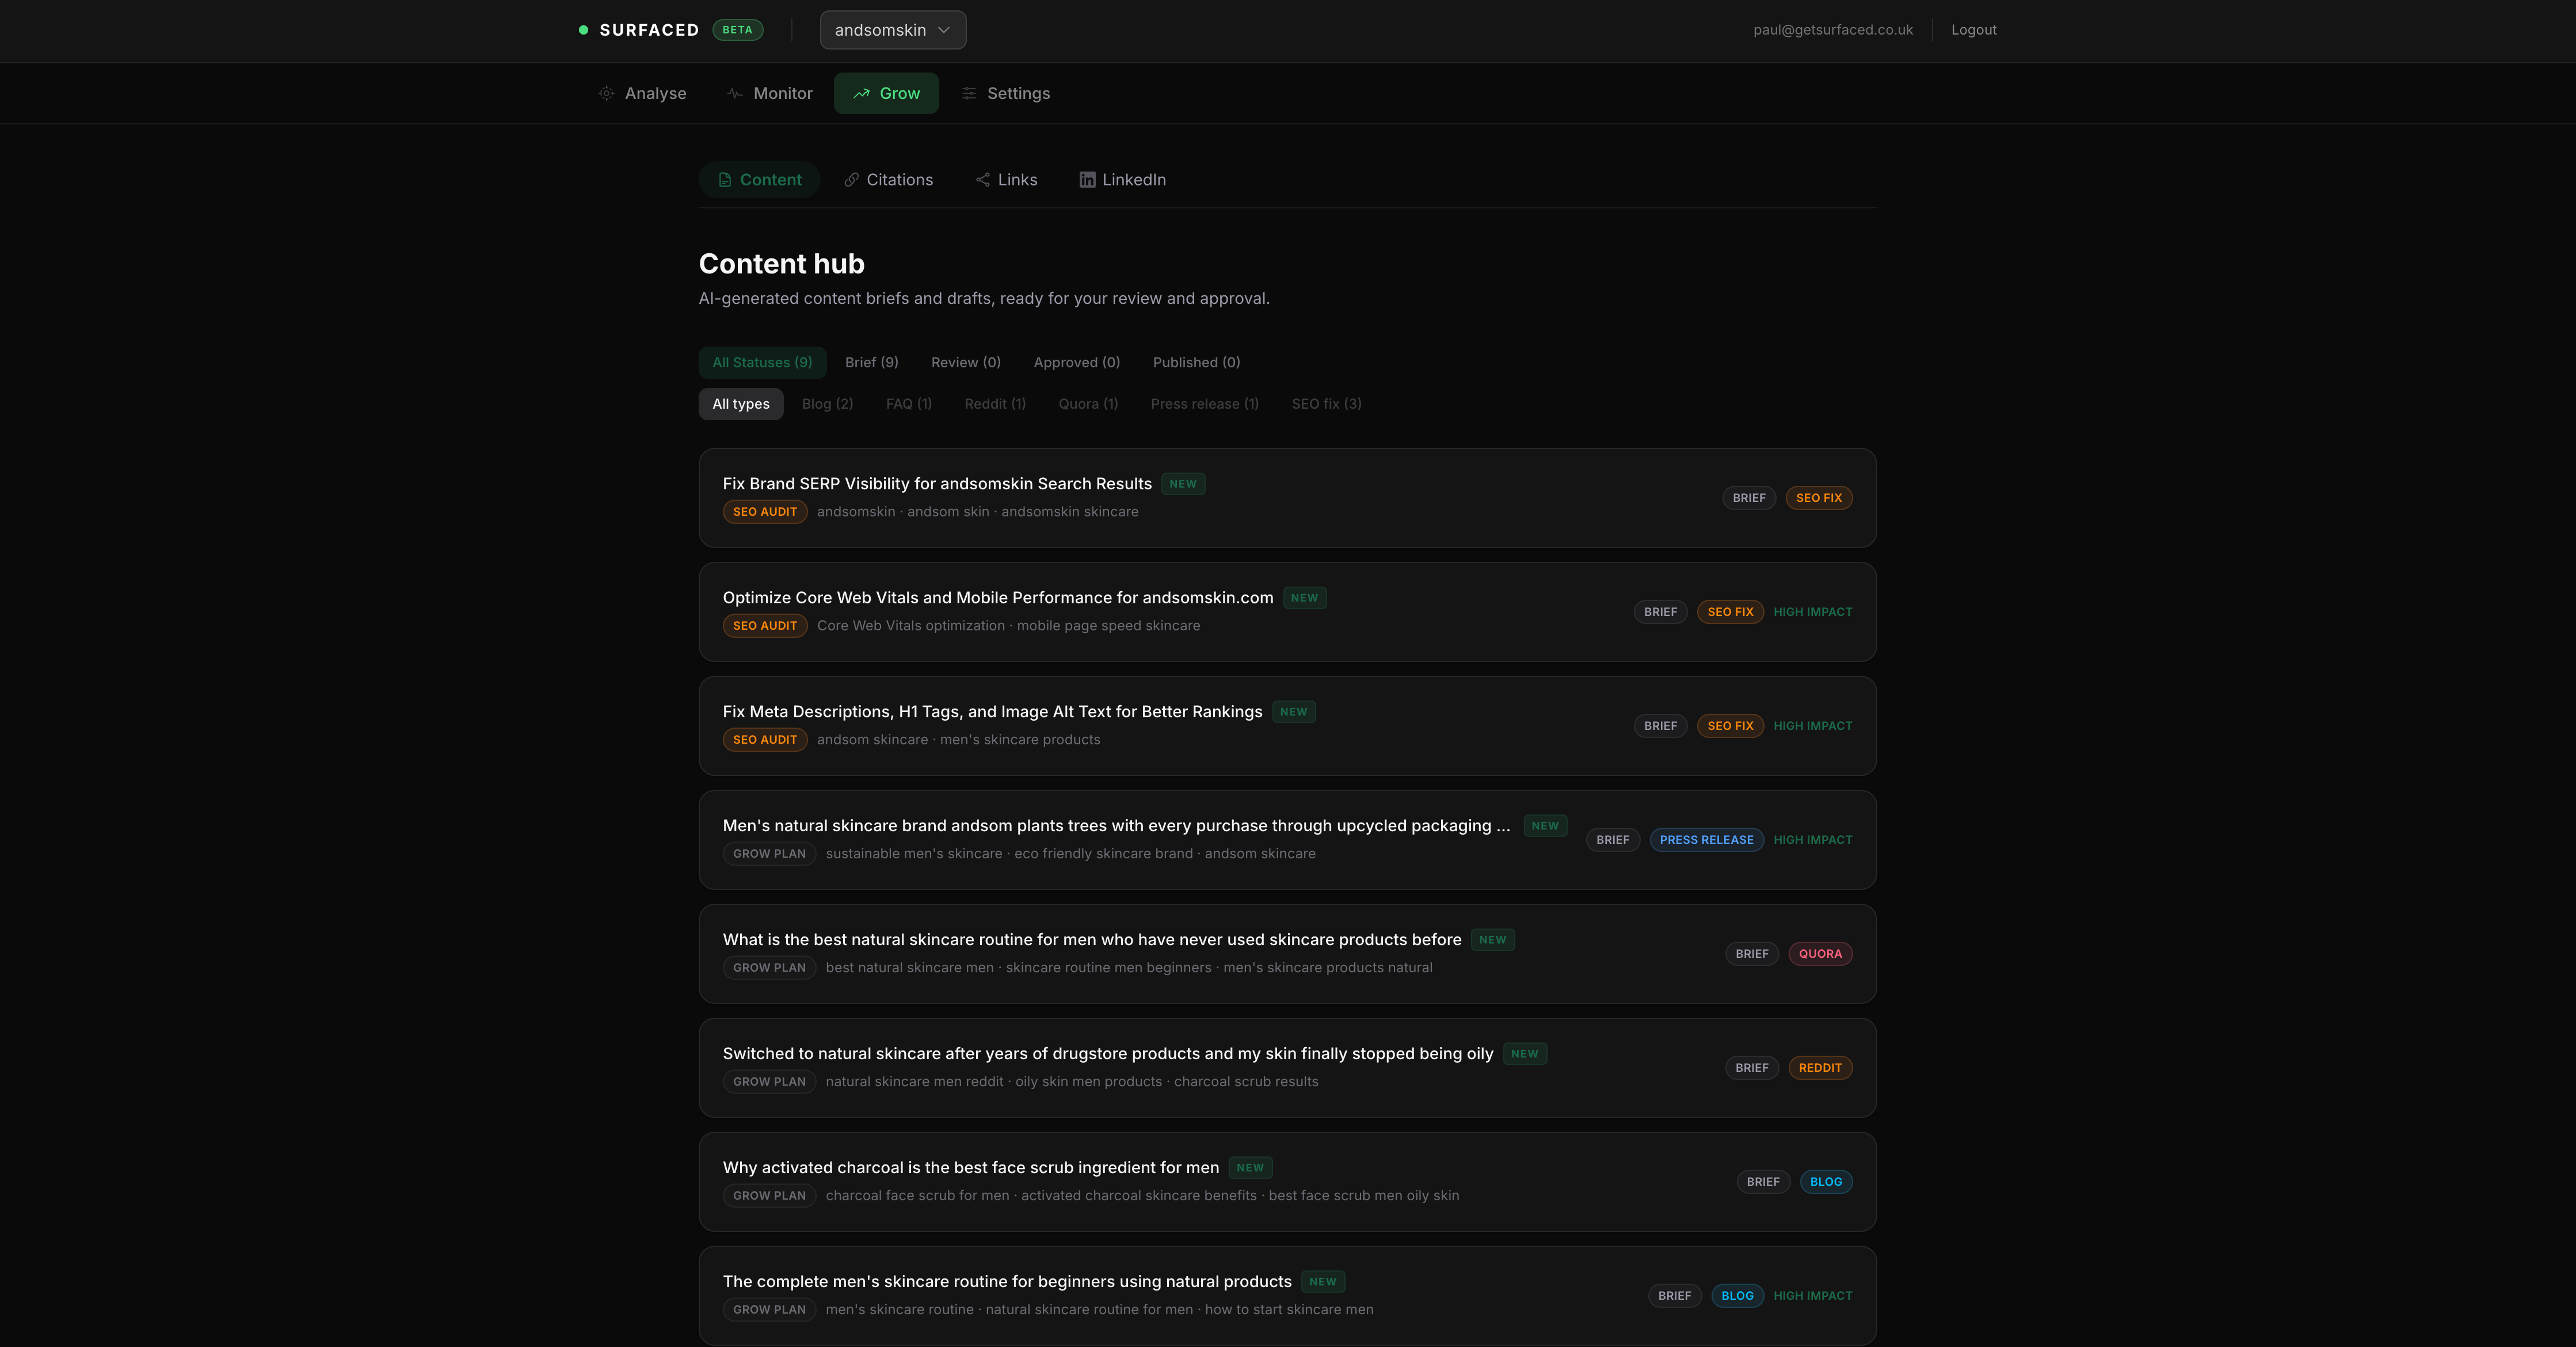Click HIGH IMPACT label on Core Web Vitals card

[x=1812, y=612]
